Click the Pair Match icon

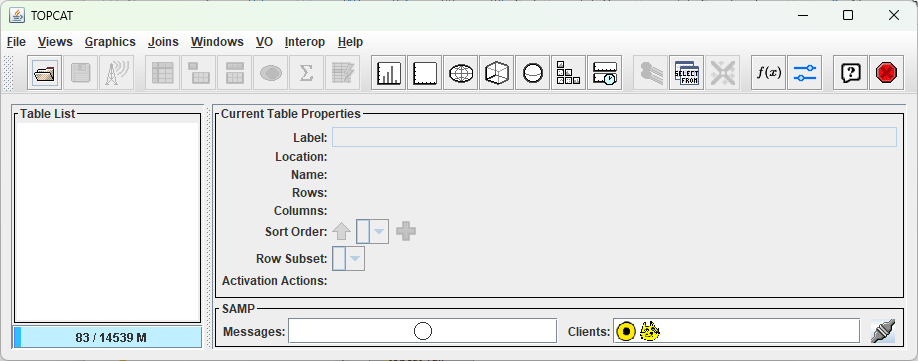pyautogui.click(x=650, y=73)
